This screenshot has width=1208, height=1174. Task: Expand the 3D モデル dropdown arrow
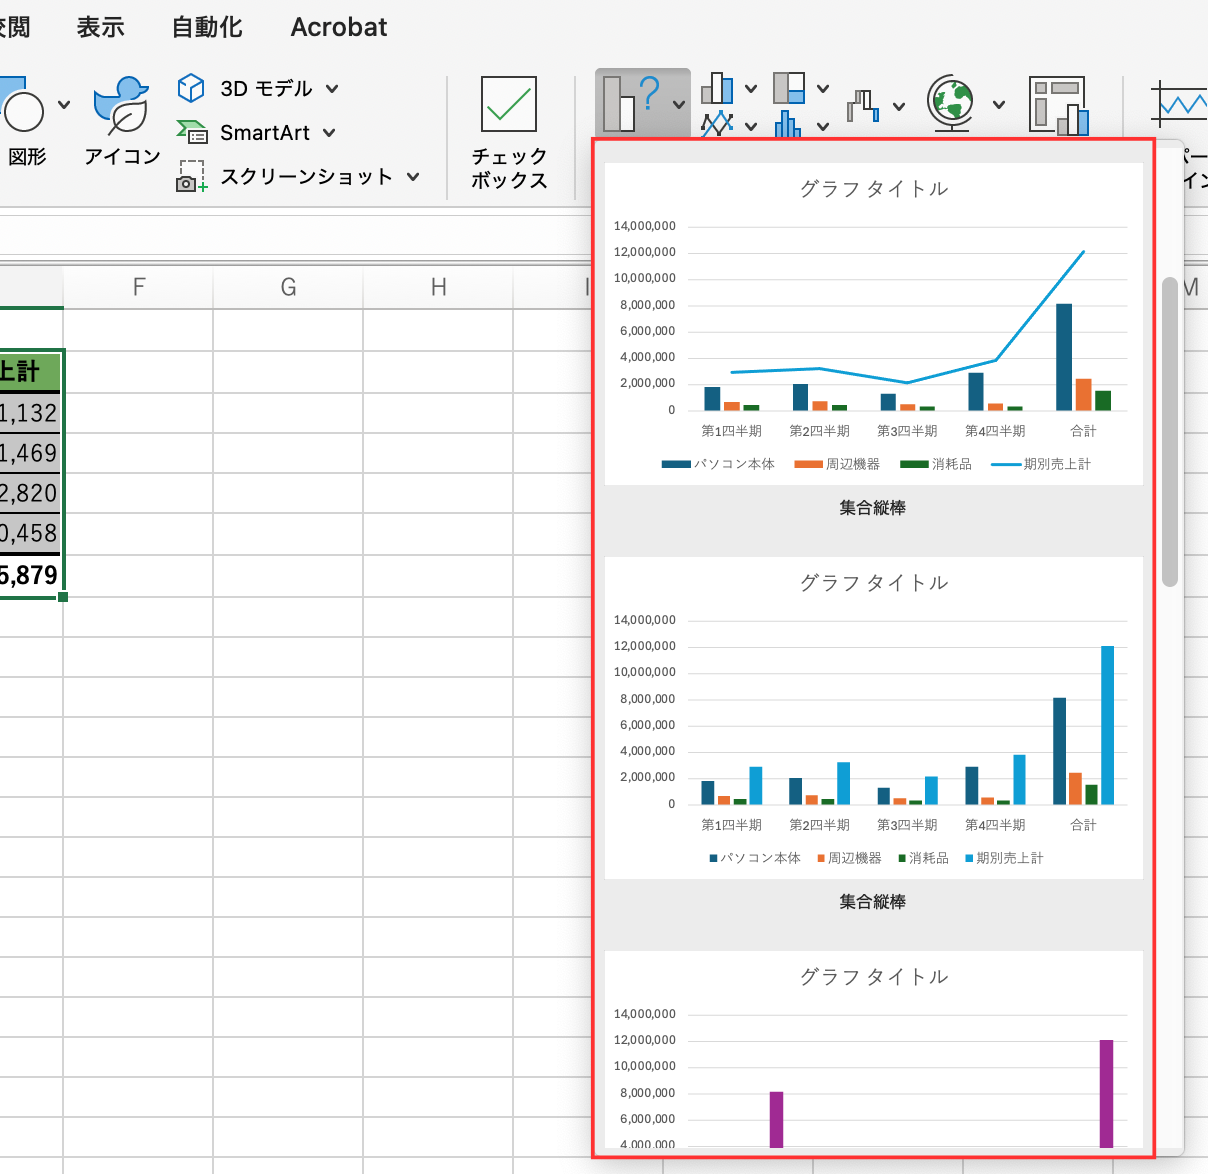332,89
